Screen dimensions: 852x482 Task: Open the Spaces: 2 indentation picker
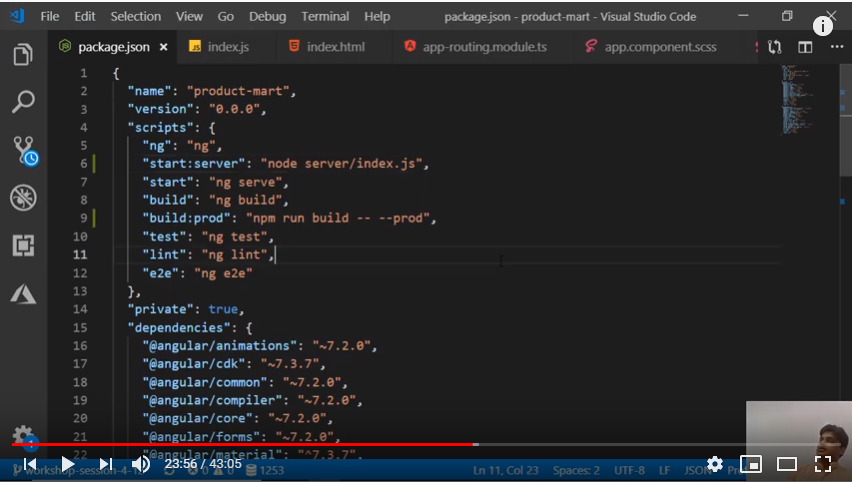click(576, 470)
